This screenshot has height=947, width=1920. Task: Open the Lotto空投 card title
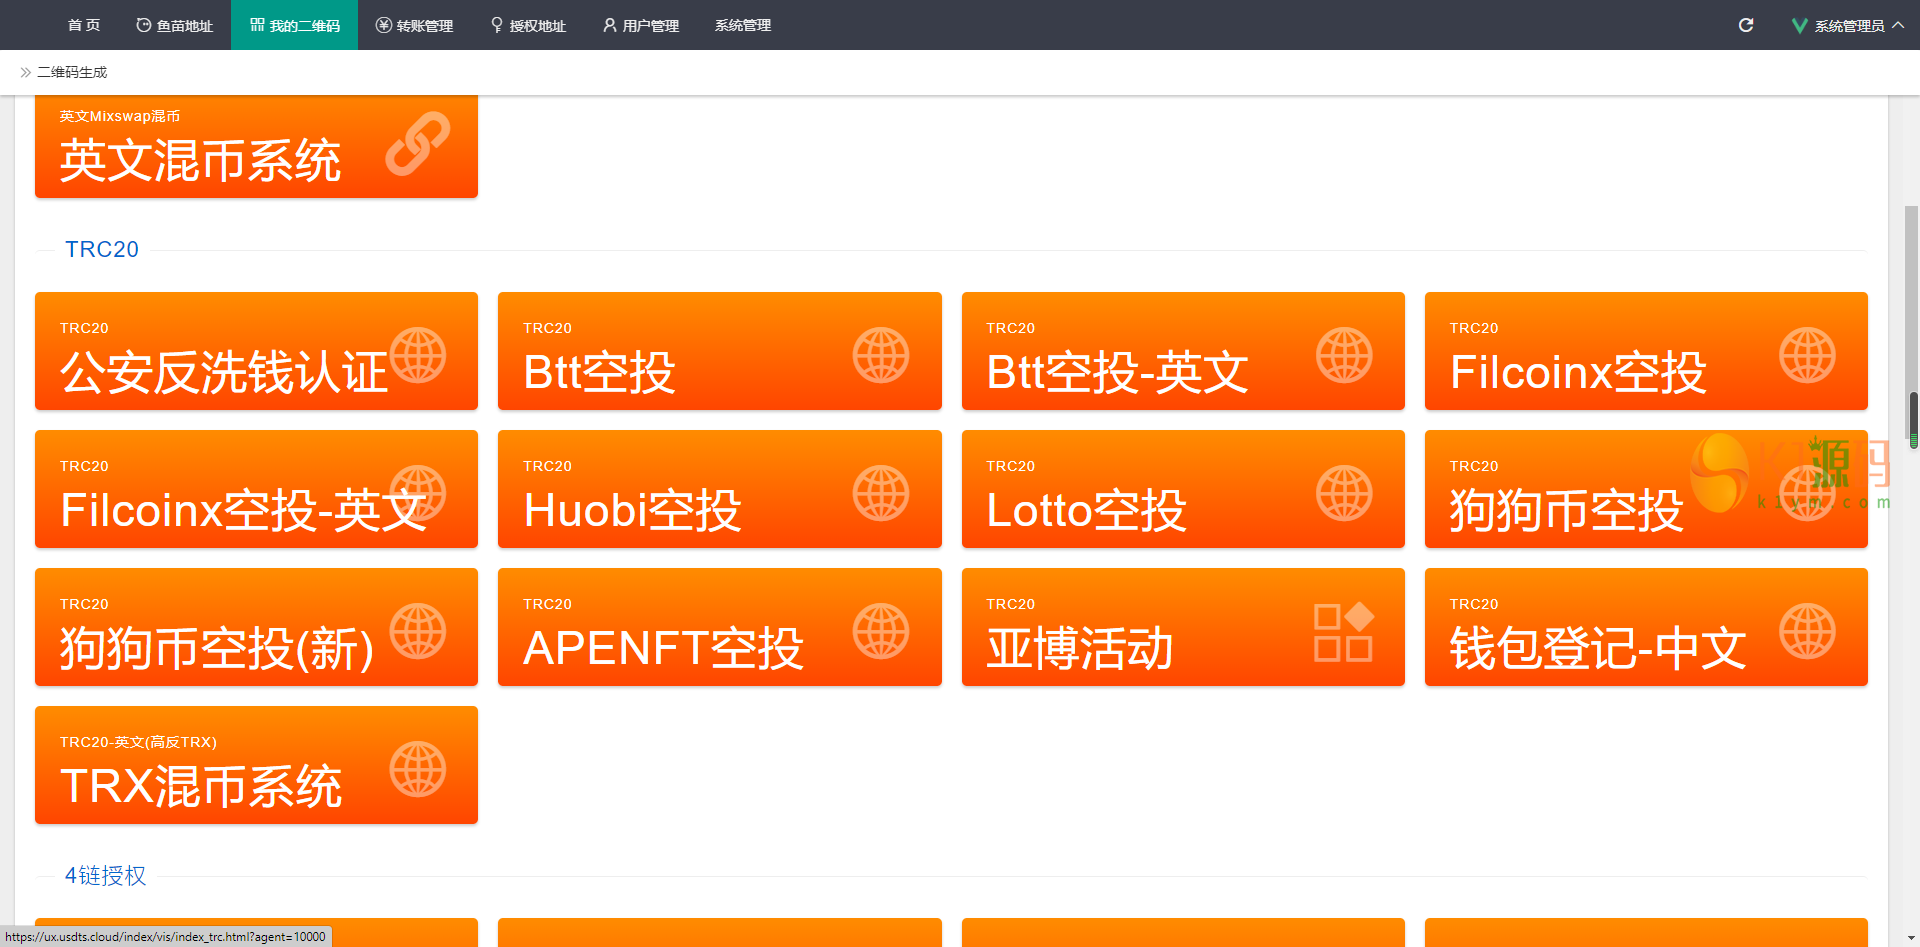pyautogui.click(x=1087, y=511)
